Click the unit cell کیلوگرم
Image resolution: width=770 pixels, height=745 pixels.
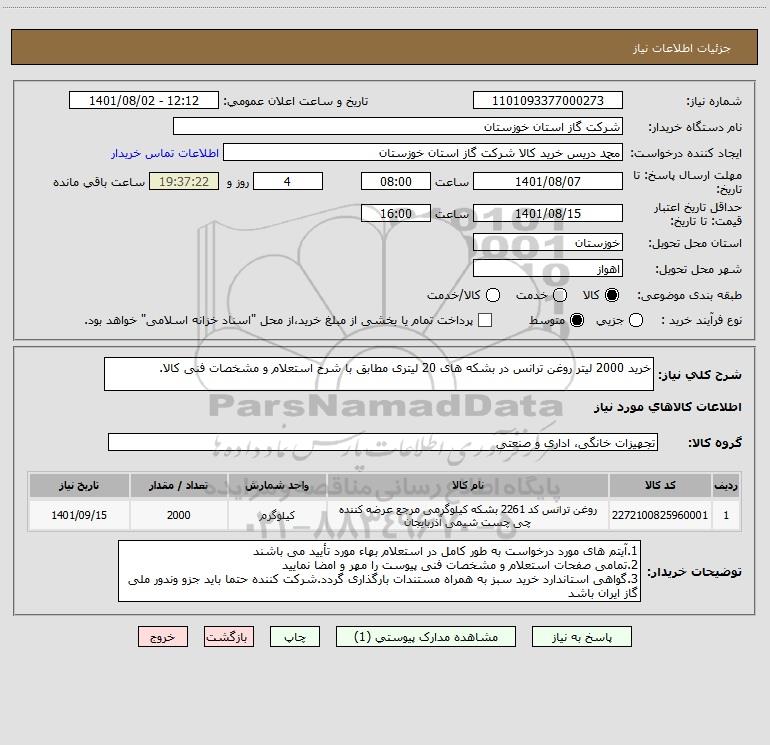click(x=277, y=515)
